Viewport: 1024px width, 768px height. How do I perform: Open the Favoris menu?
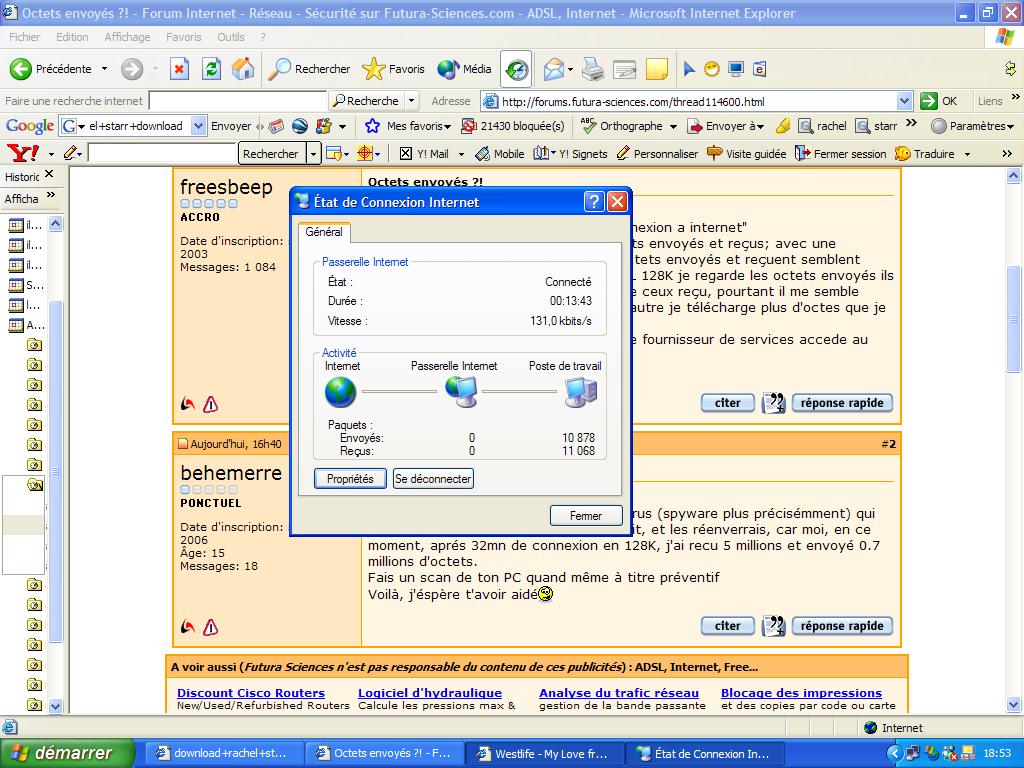click(184, 37)
